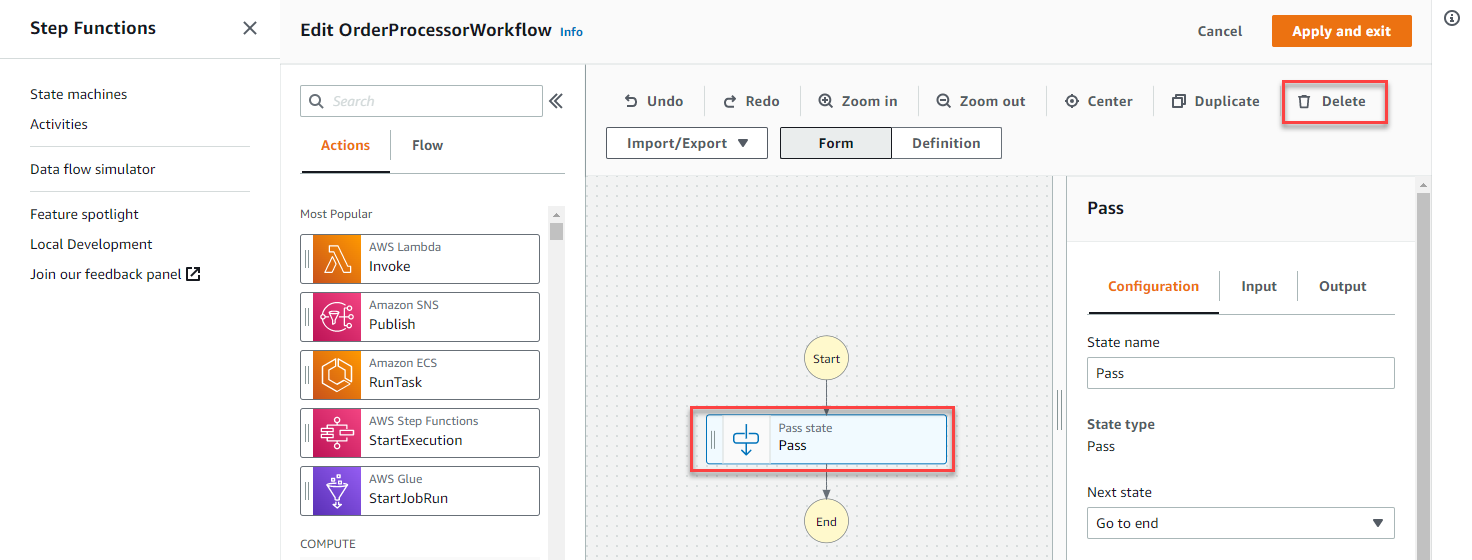Click the Delete trash toolbar button

1334,101
